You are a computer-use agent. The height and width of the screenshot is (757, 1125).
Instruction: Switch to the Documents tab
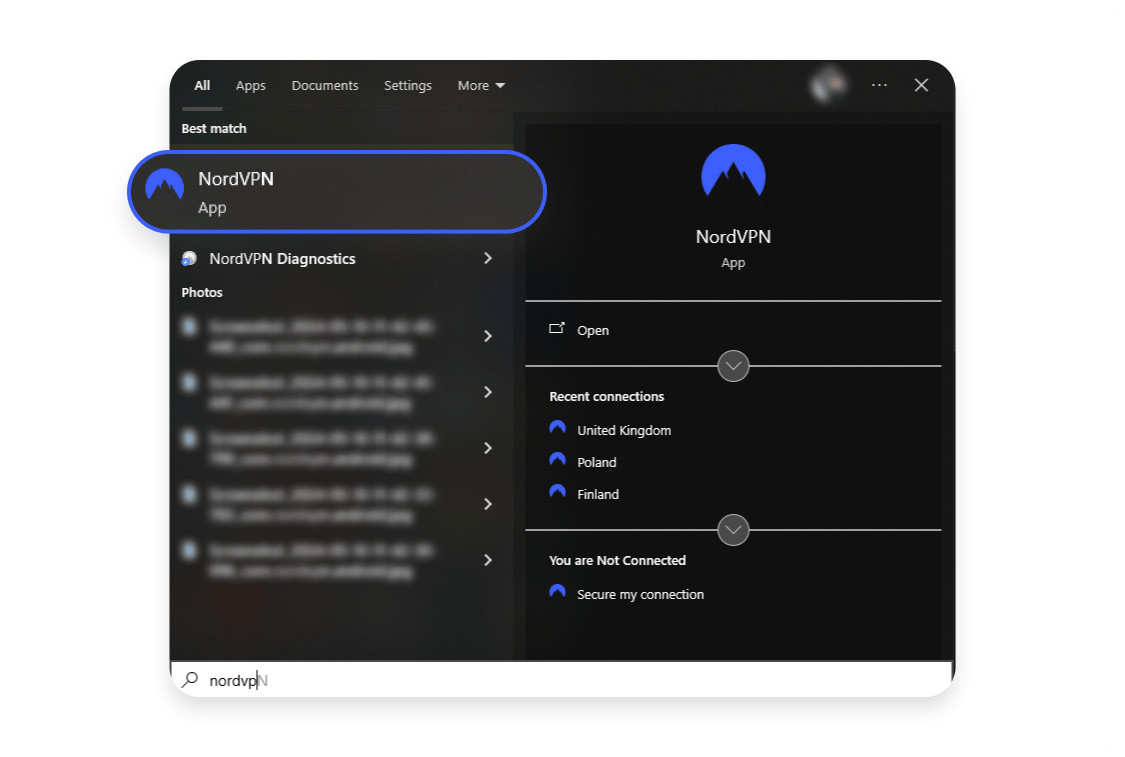324,85
